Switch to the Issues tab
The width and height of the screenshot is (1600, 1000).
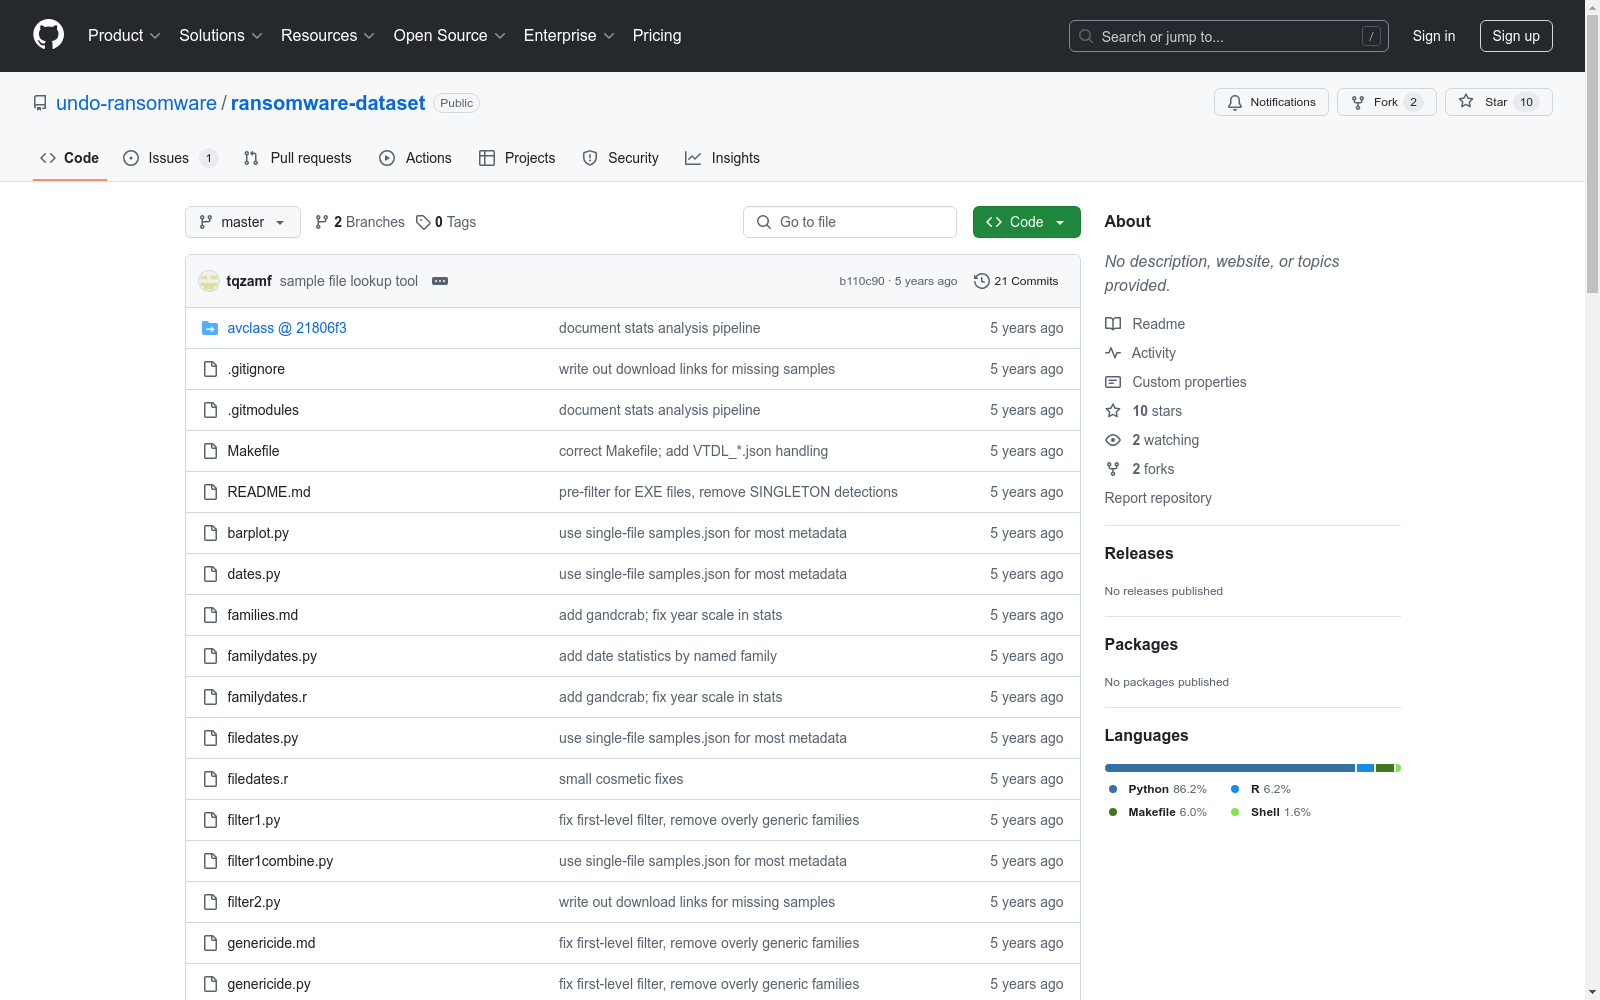[x=170, y=158]
